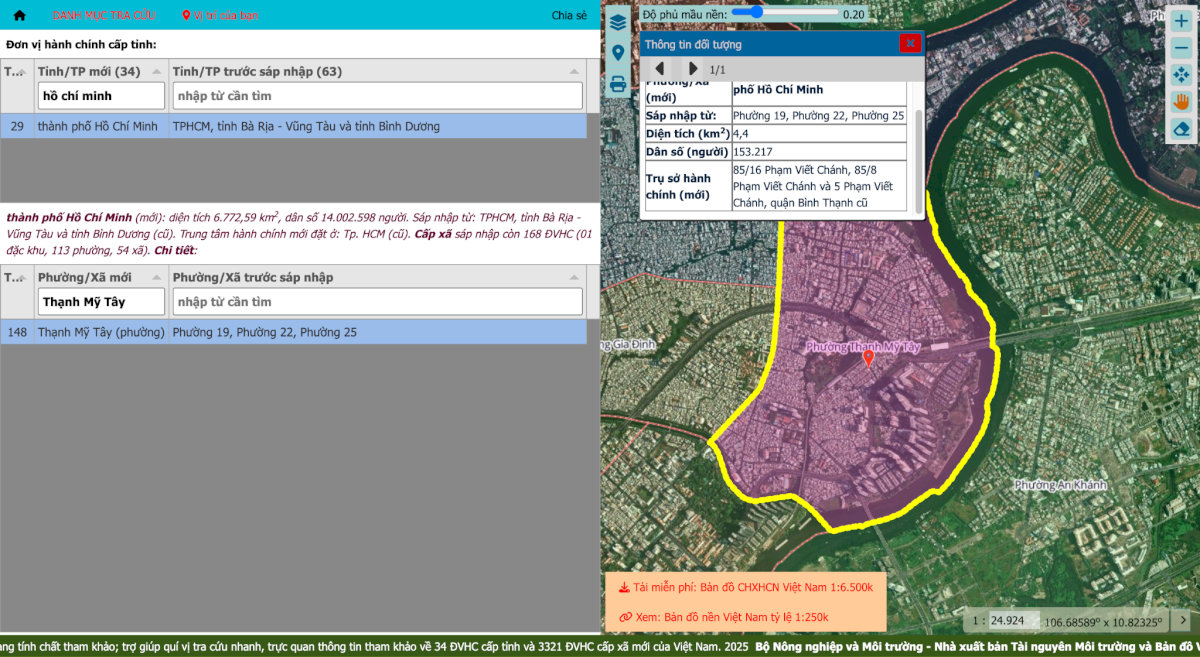Print the map with printer icon
This screenshot has width=1200, height=657.
tap(618, 85)
